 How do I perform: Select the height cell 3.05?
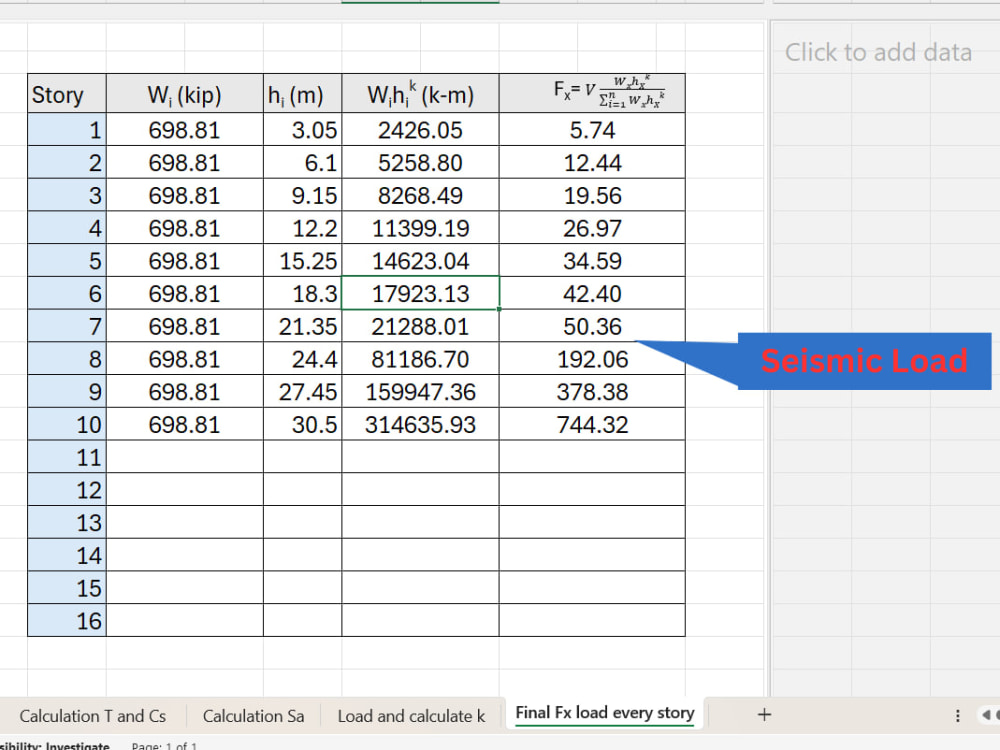(302, 130)
